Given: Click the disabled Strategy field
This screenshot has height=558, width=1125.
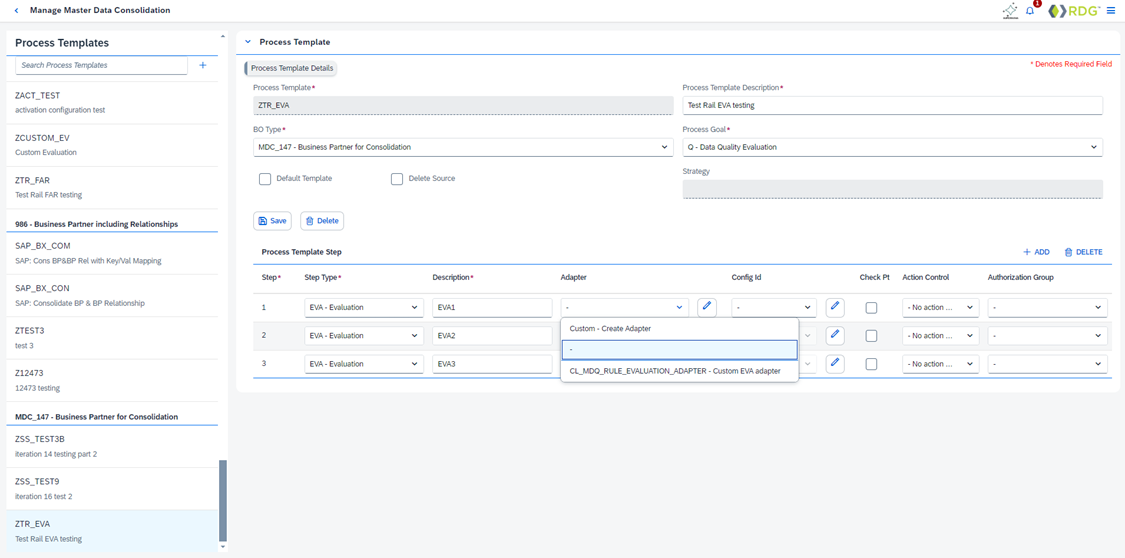Looking at the screenshot, I should coord(892,189).
